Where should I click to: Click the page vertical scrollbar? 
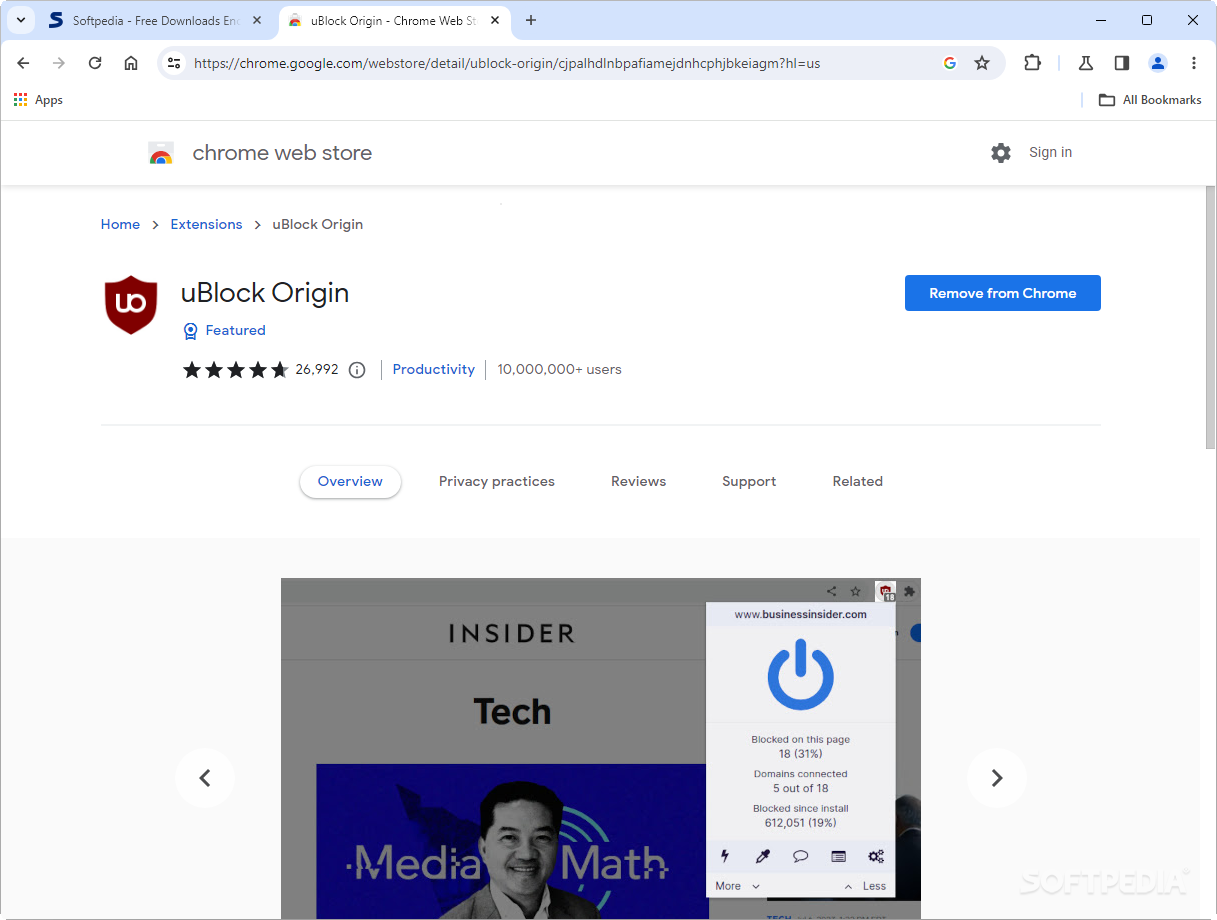point(1210,318)
